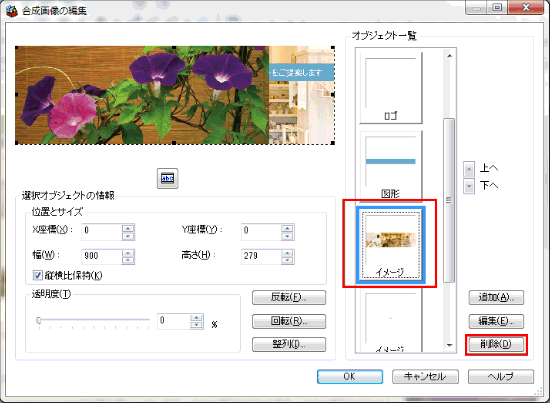
Task: Click the object list scroll-down arrow
Action: pos(449,346)
